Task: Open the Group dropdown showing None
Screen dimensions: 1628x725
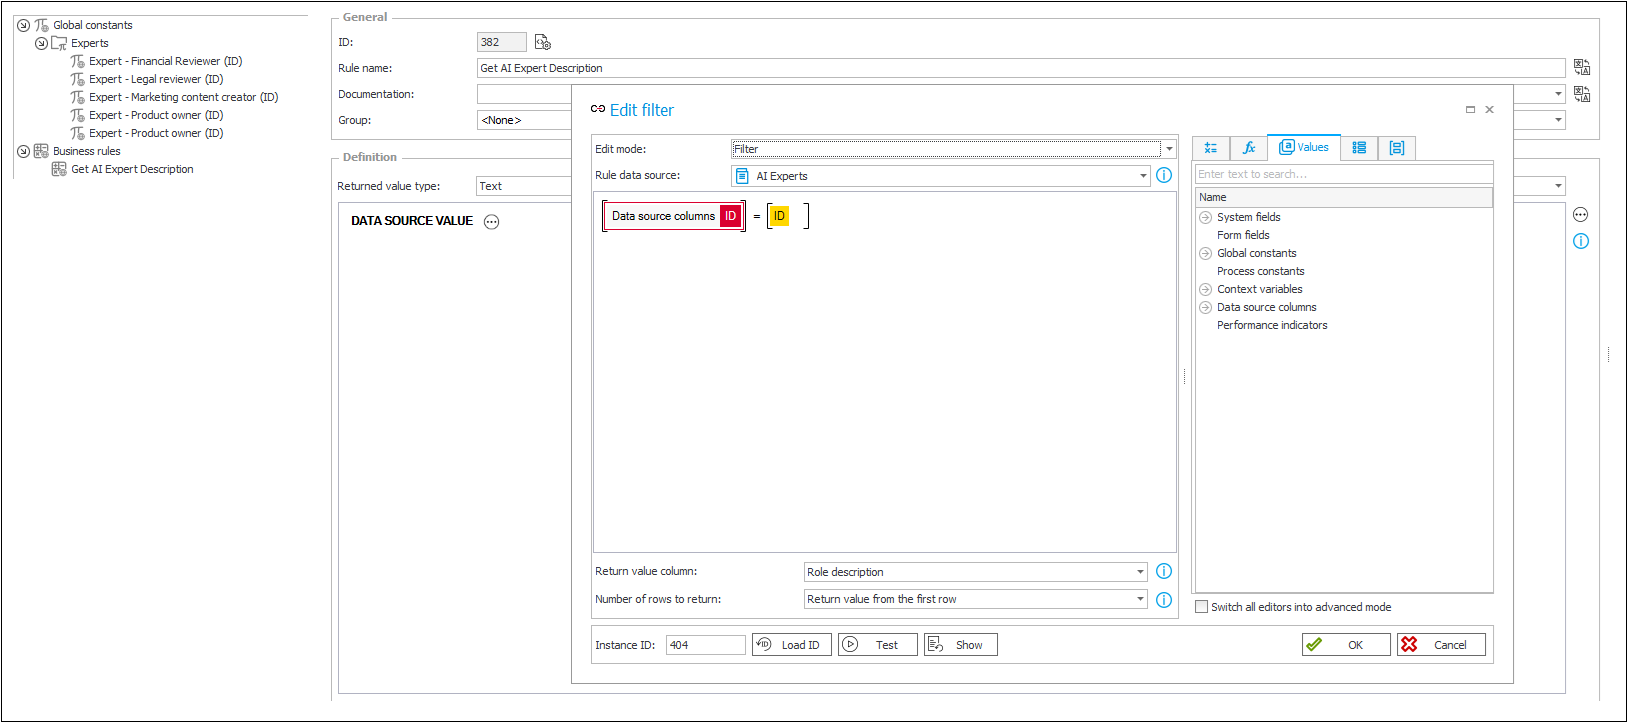Action: pyautogui.click(x=1558, y=120)
